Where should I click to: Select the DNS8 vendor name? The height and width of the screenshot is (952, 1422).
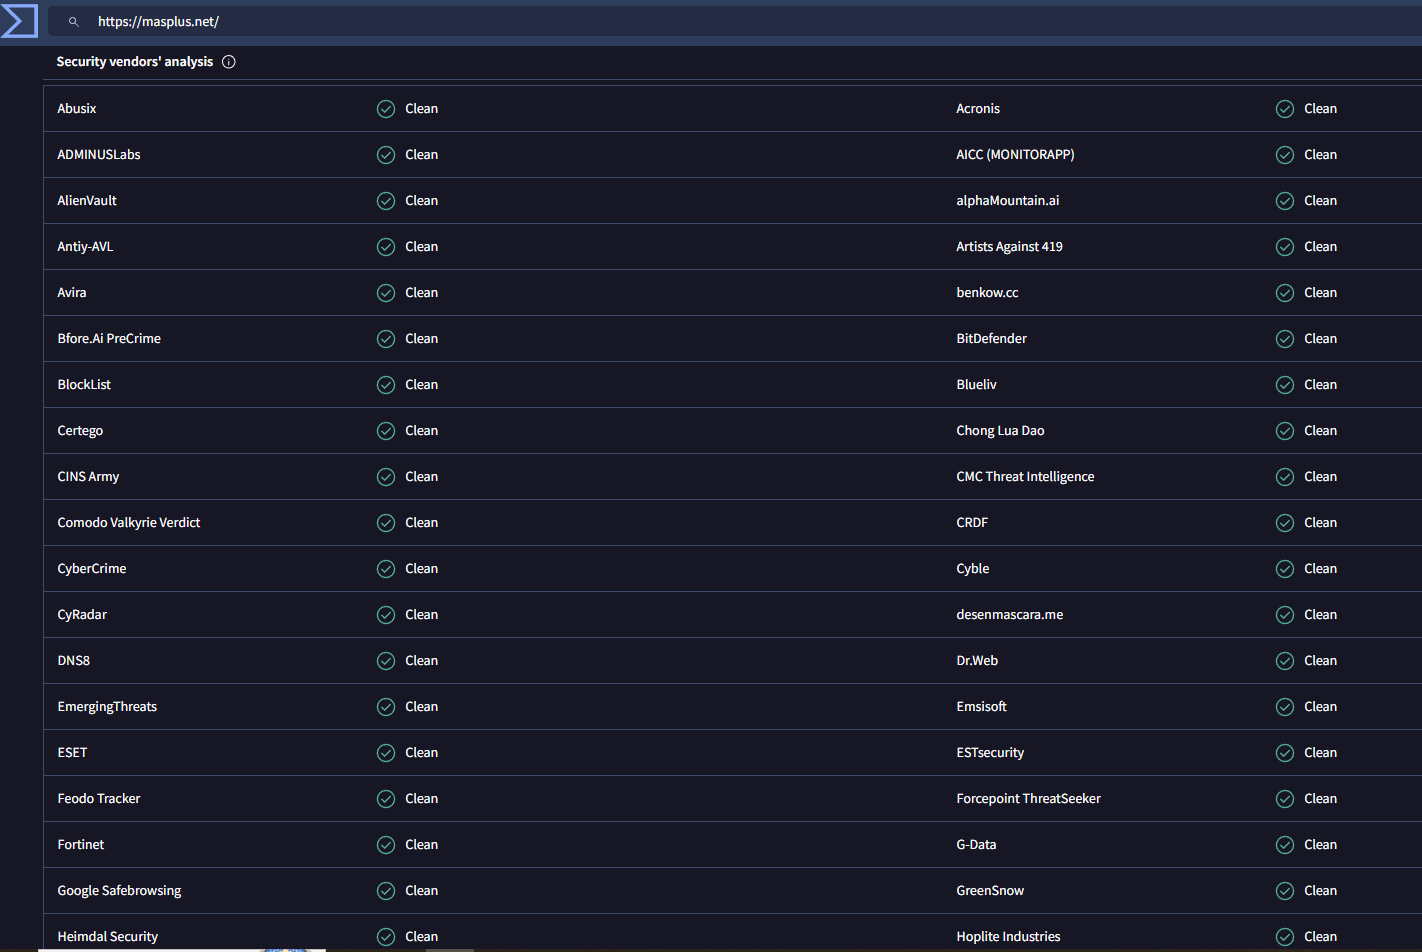(74, 661)
